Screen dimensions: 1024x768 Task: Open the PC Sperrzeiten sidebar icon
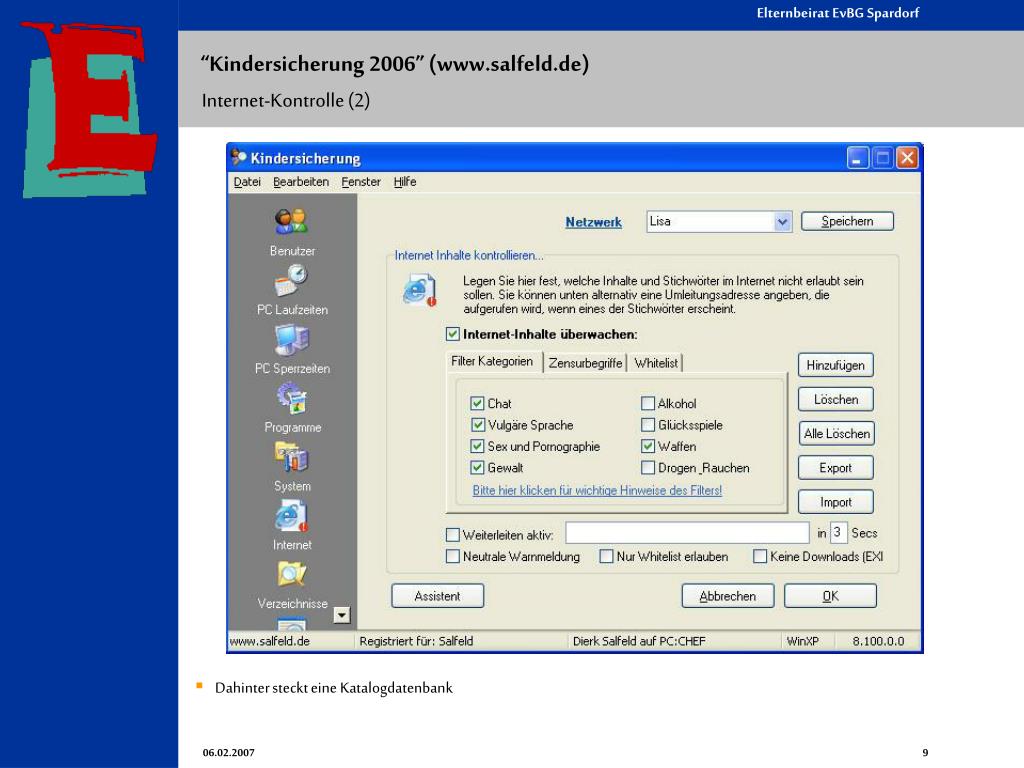point(291,340)
